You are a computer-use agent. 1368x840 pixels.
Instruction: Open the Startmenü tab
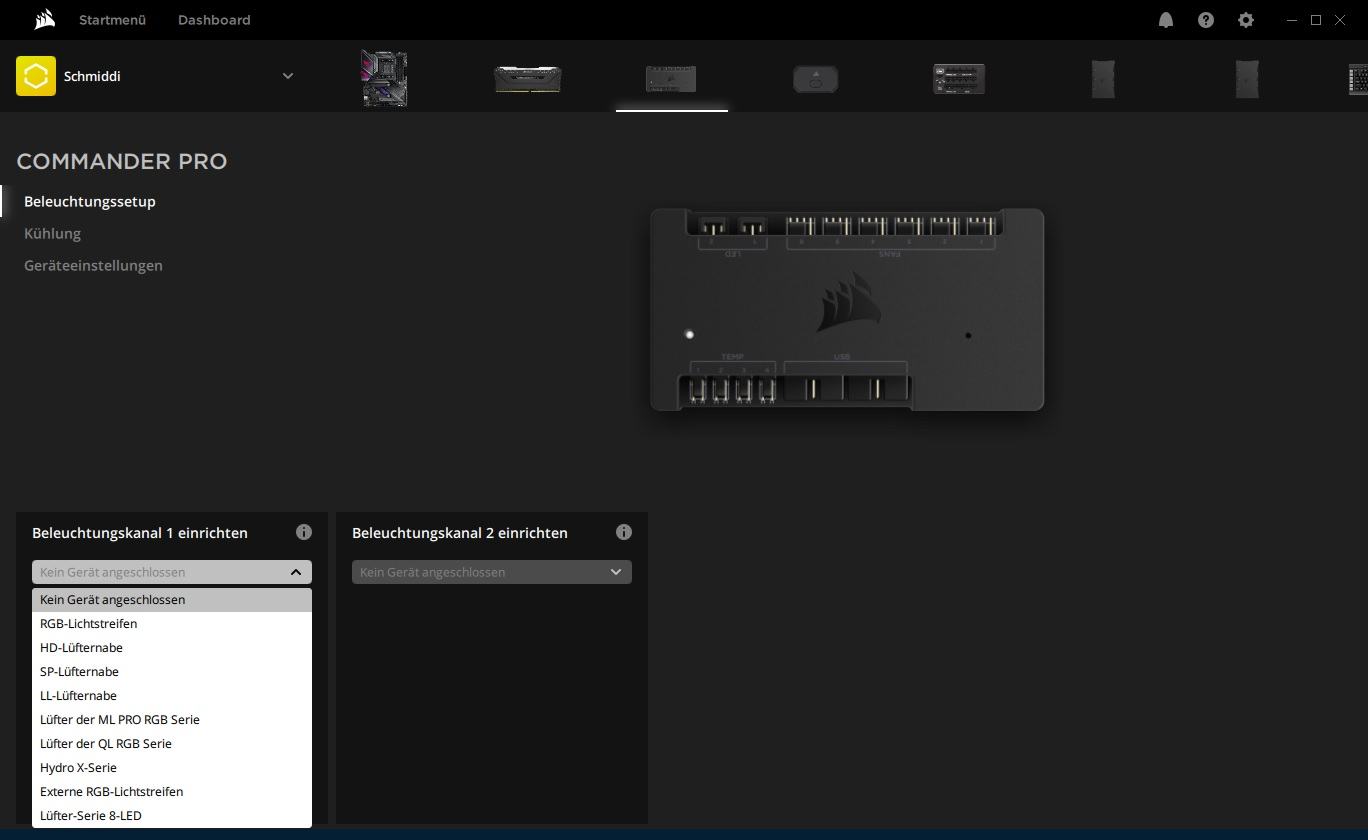point(112,20)
